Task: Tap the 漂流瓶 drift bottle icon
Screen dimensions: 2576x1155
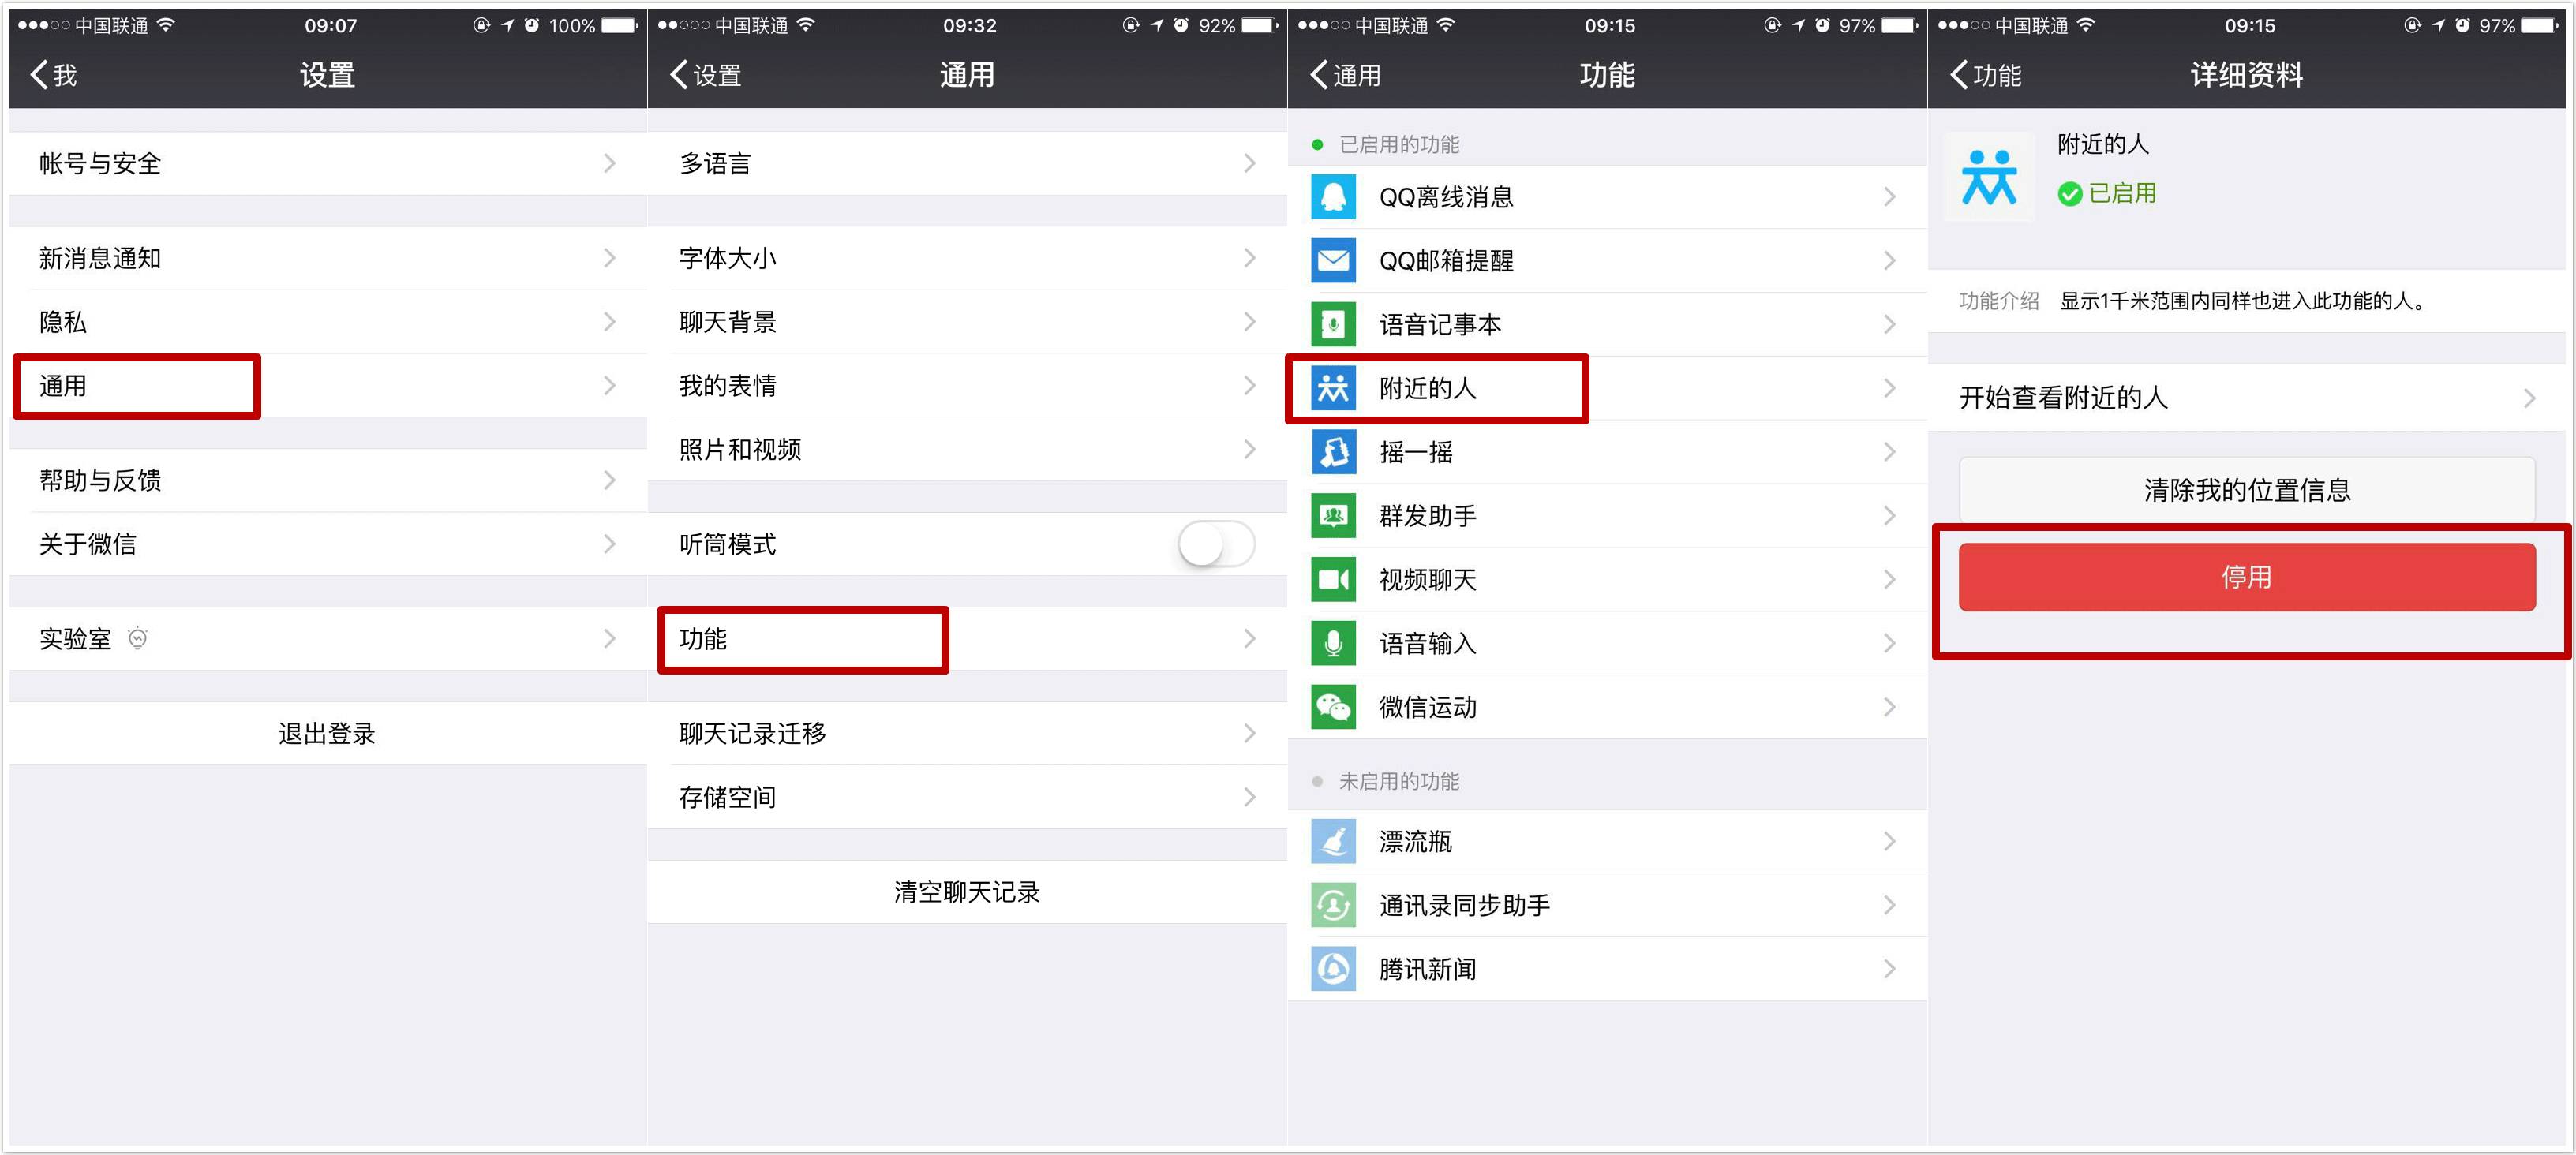Action: (x=1332, y=841)
